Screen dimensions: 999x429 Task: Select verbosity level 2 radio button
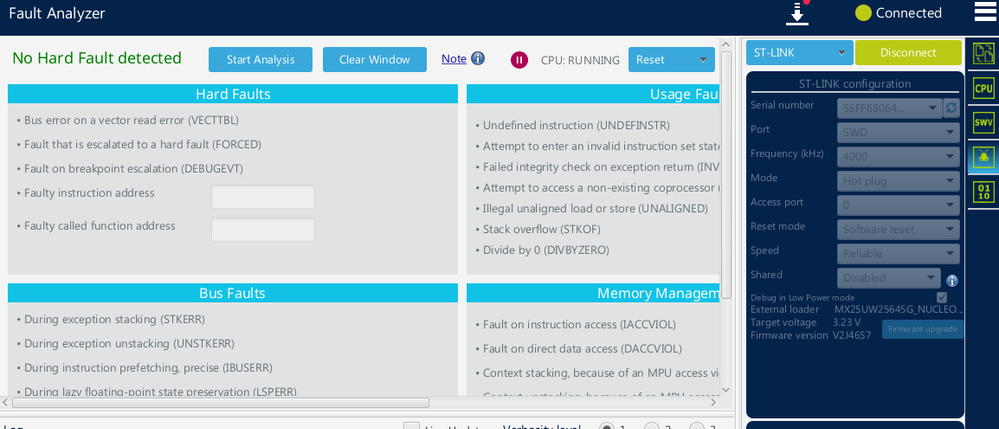click(651, 427)
